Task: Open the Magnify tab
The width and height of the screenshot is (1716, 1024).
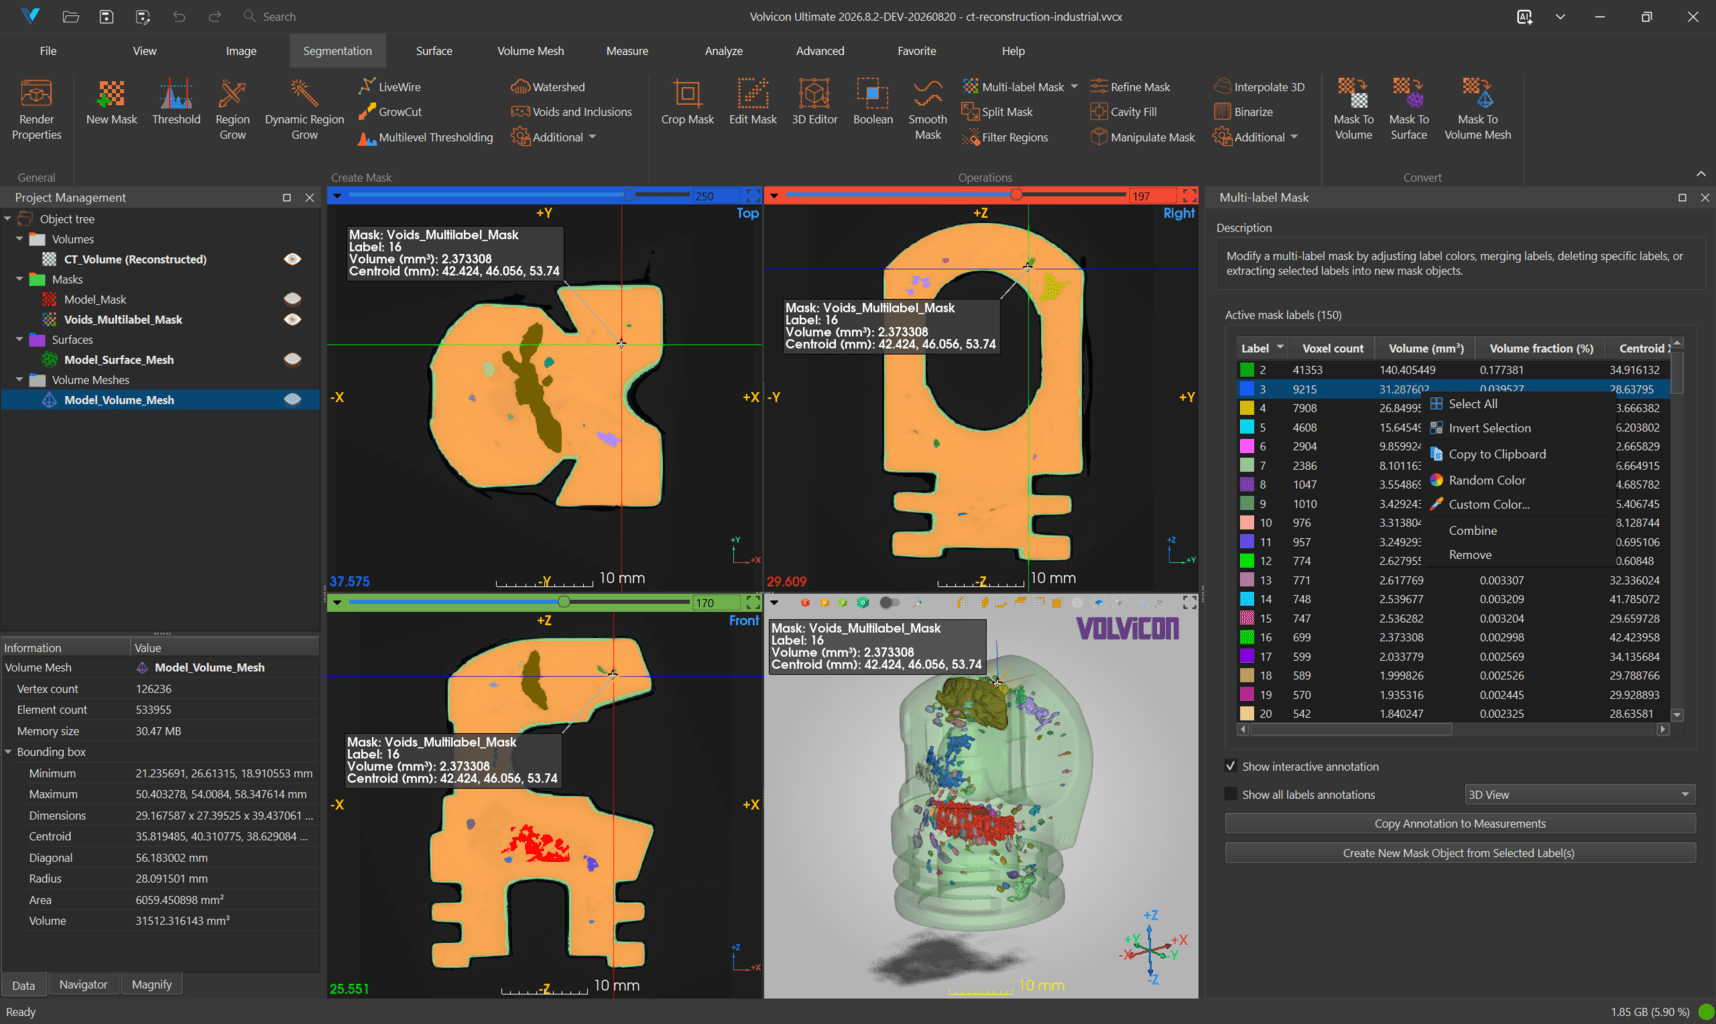Action: point(152,985)
